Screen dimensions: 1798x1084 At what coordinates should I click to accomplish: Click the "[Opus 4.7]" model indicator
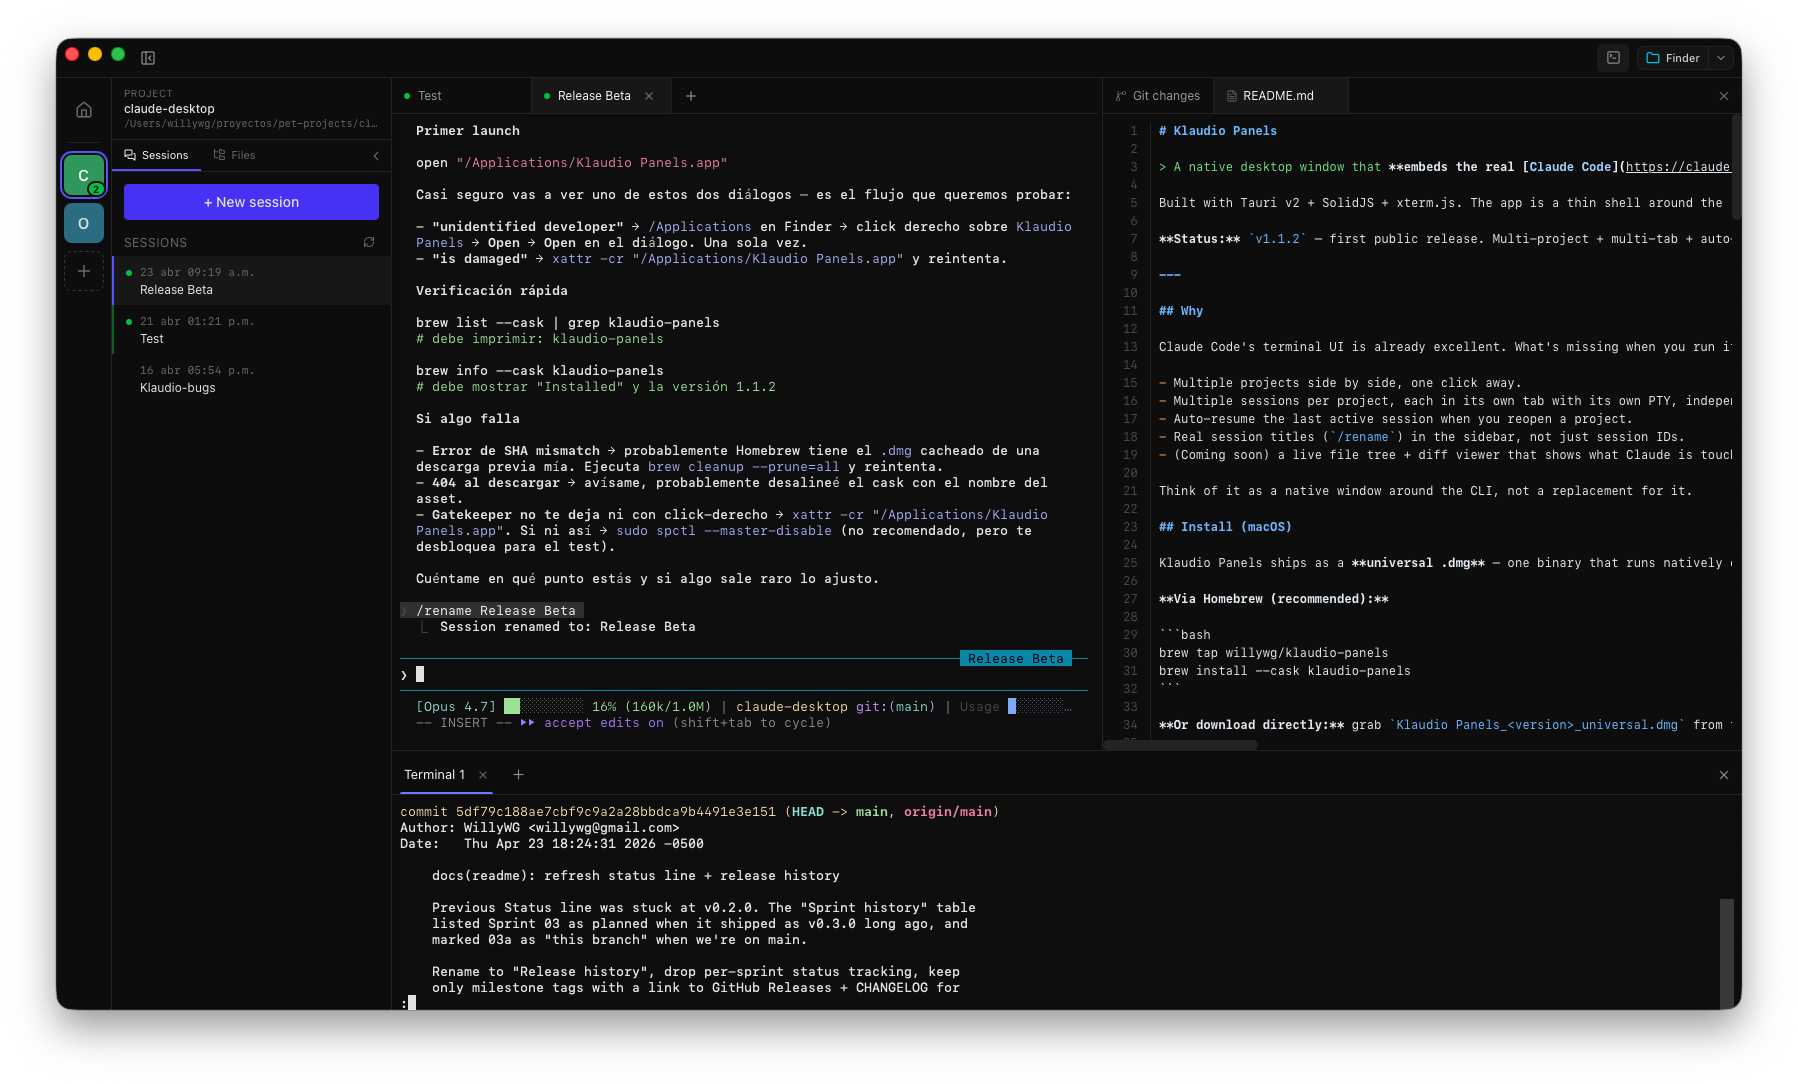pos(456,707)
